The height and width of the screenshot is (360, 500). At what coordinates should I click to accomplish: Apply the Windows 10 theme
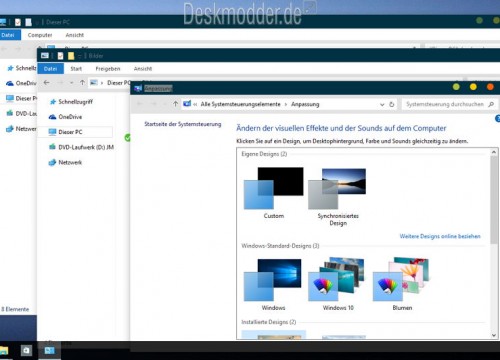(x=336, y=279)
